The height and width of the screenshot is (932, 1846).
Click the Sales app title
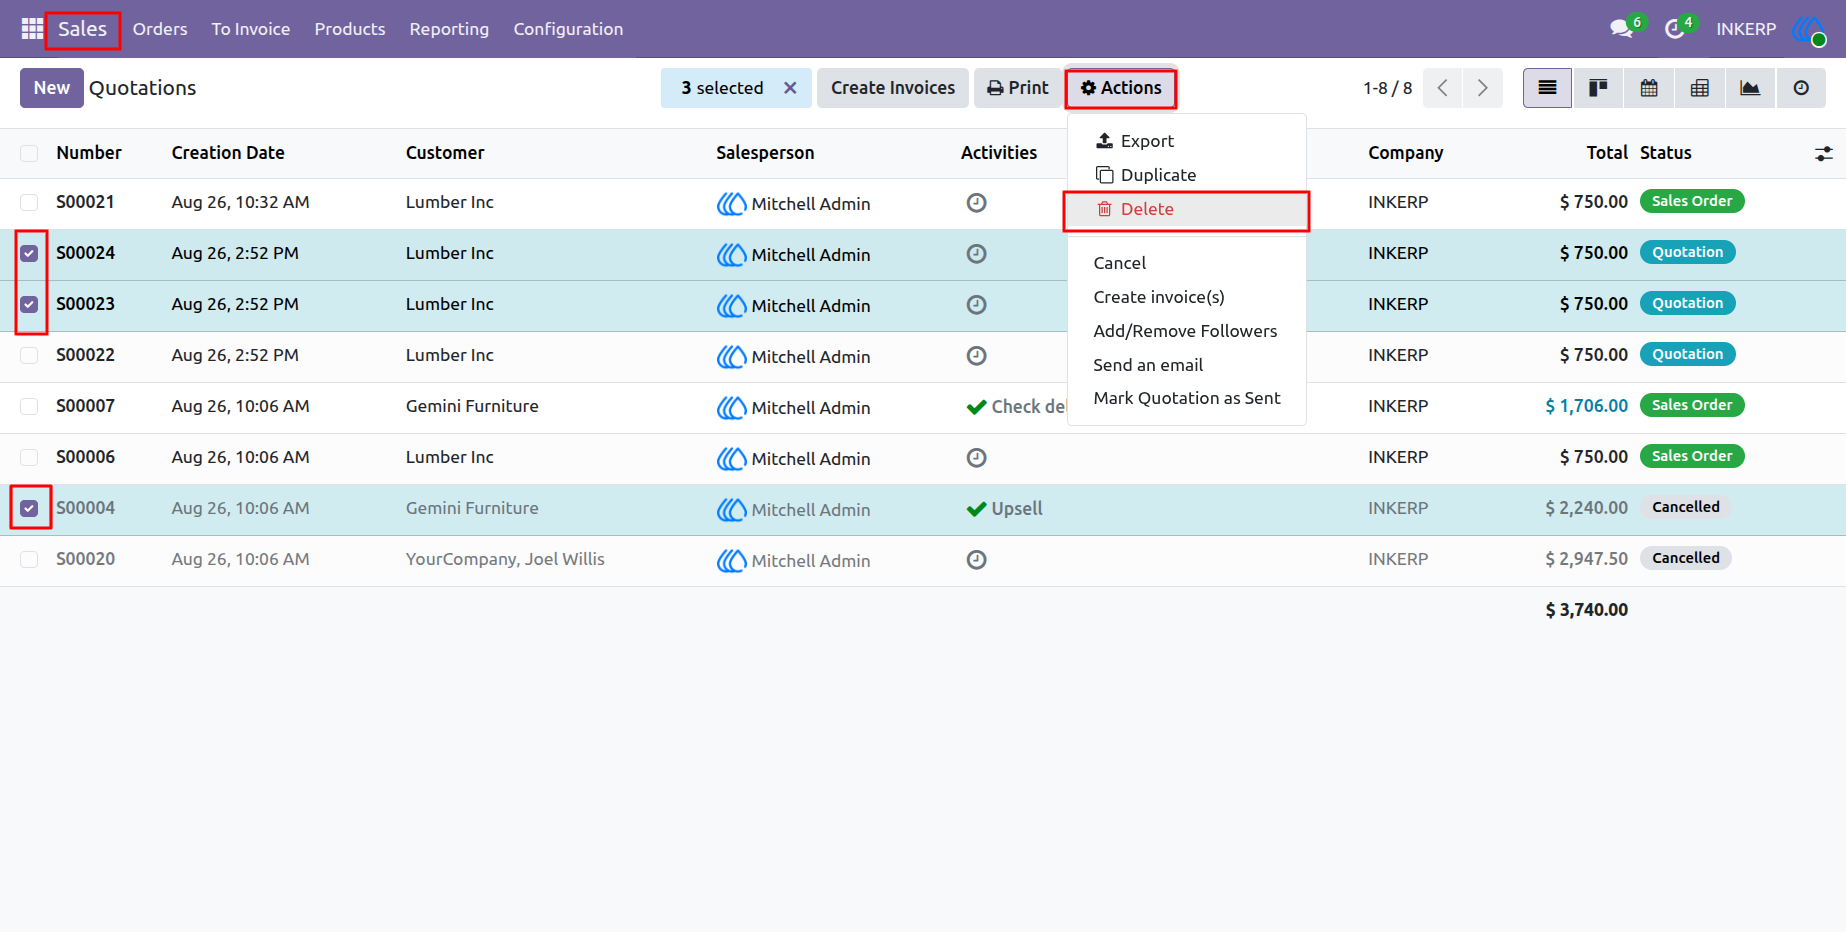[x=82, y=29]
